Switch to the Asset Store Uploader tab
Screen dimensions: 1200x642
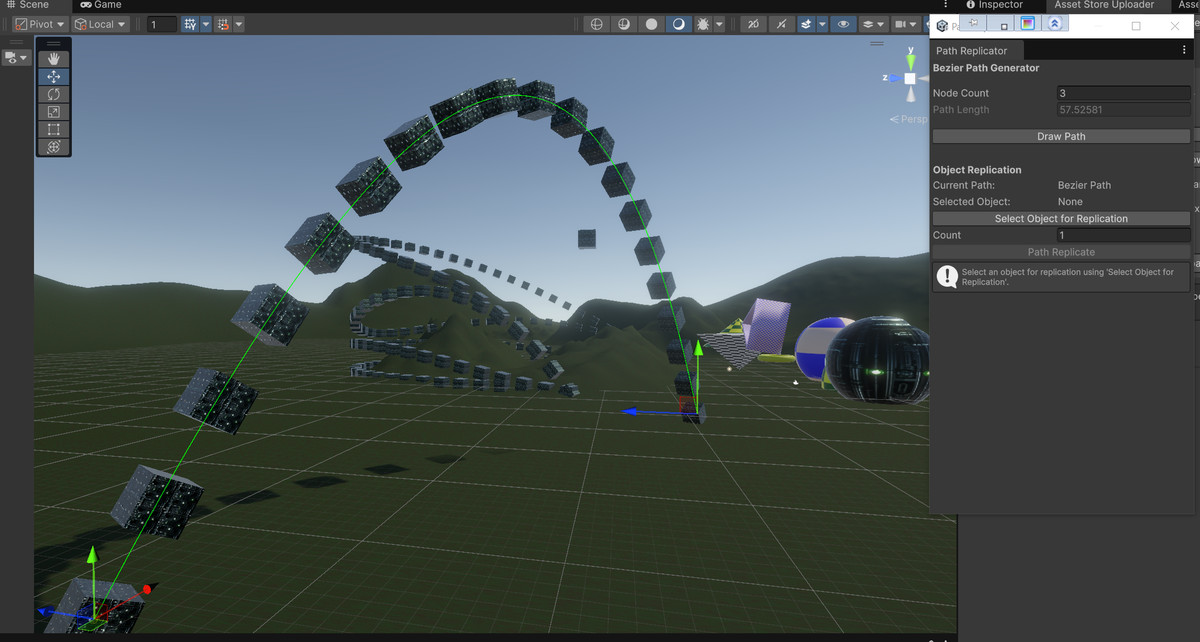click(1104, 5)
